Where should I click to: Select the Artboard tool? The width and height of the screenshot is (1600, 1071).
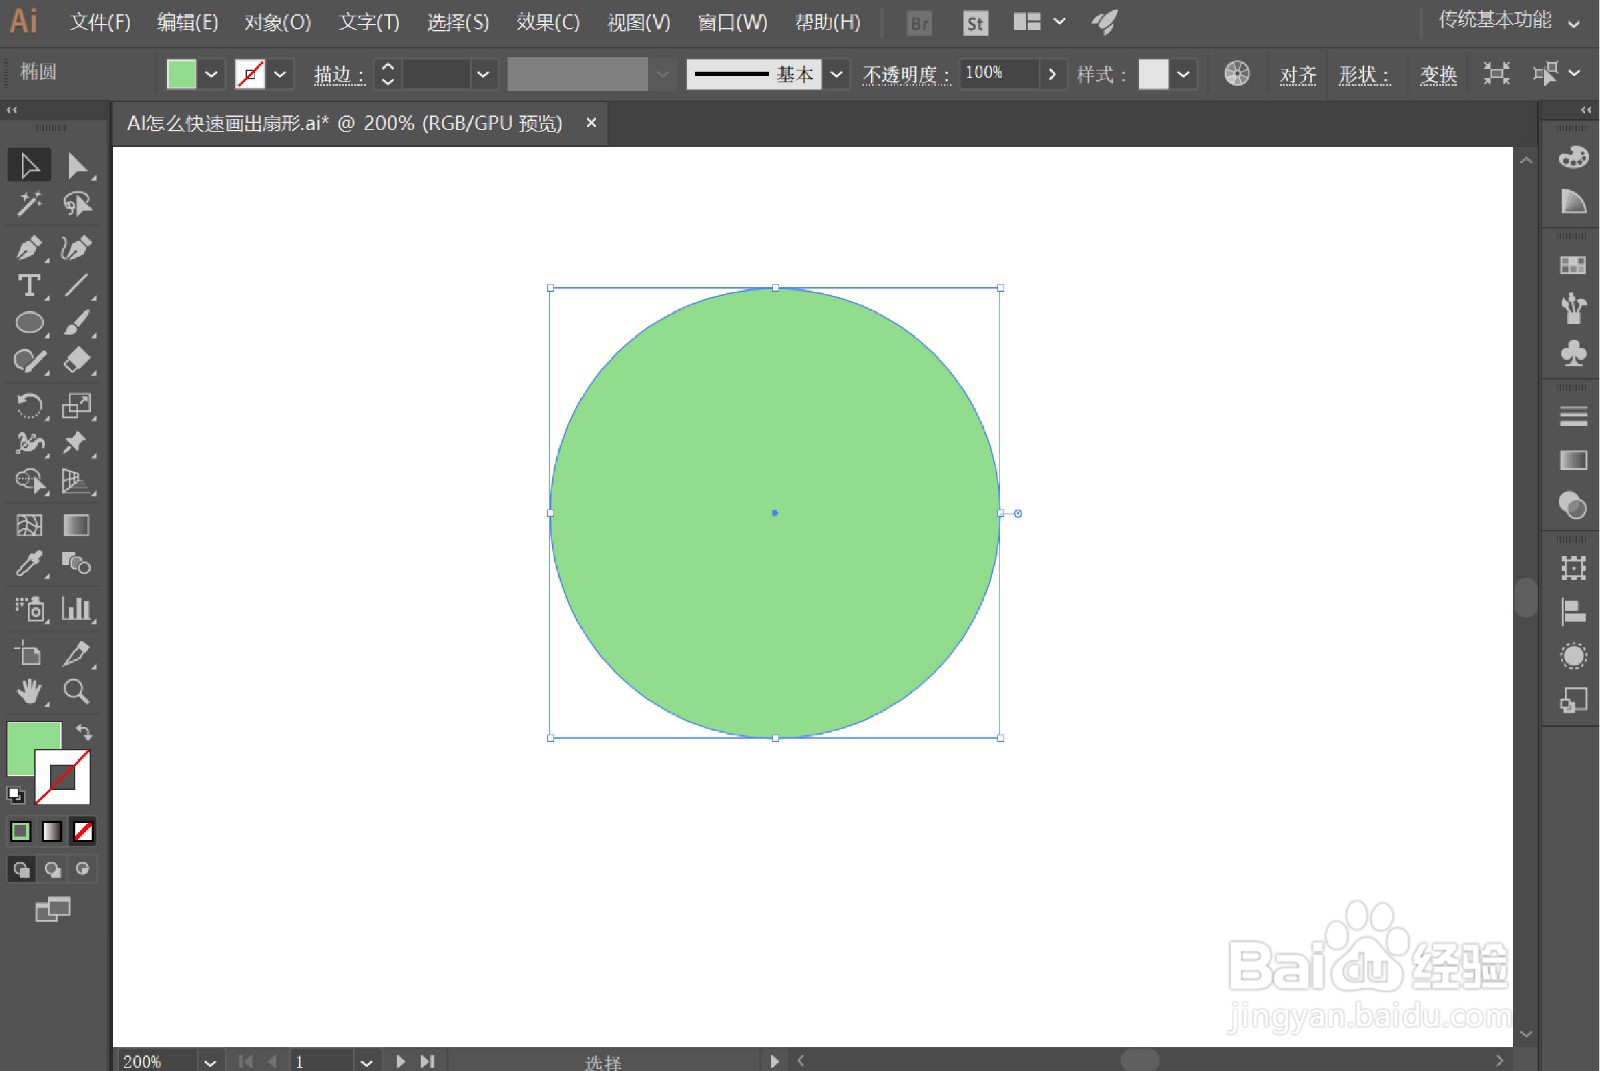[29, 653]
